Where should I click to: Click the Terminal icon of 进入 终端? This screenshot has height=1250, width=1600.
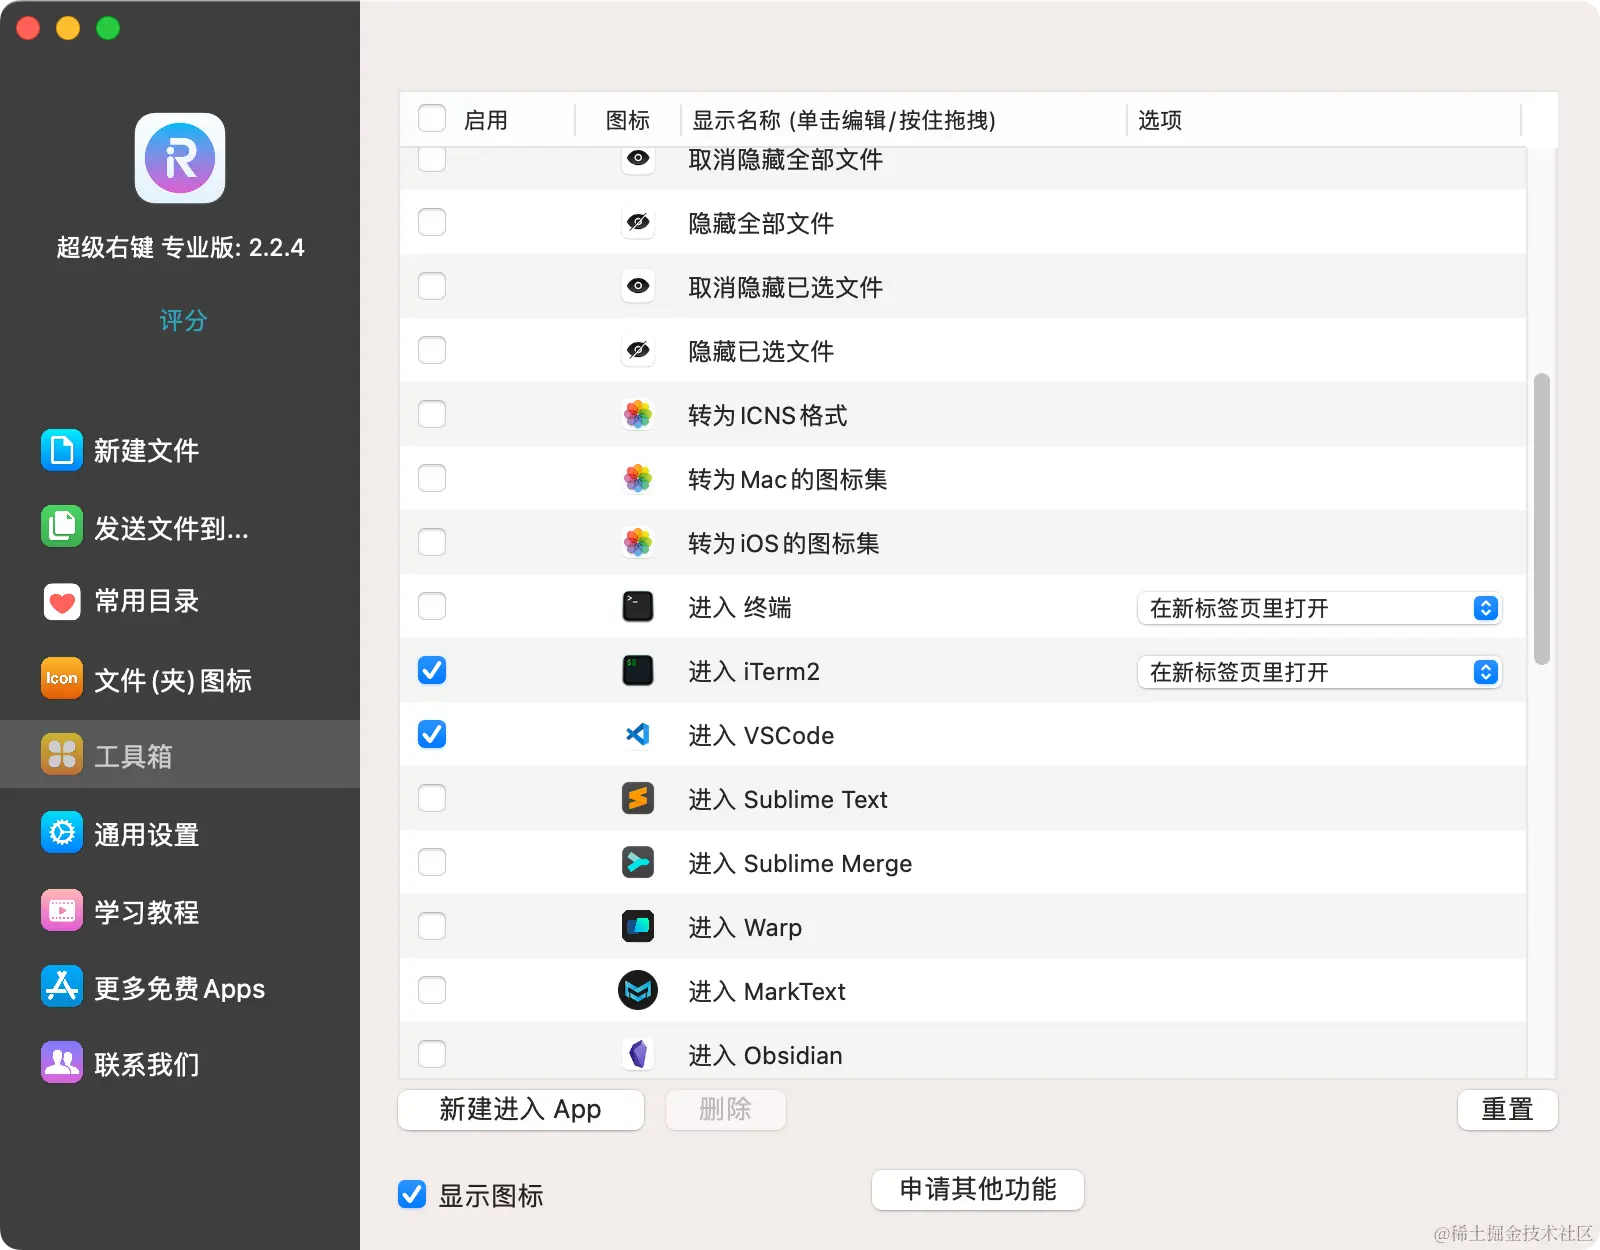coord(638,606)
